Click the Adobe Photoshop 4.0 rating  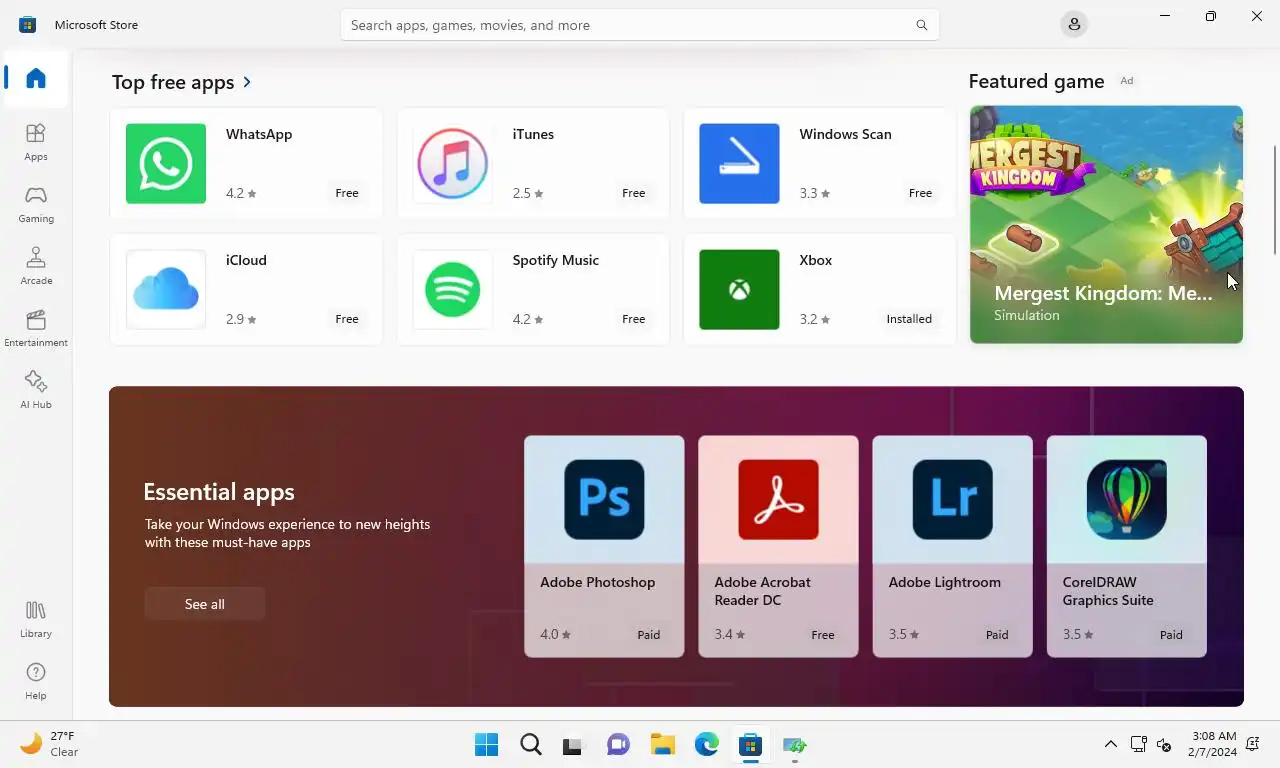556,635
